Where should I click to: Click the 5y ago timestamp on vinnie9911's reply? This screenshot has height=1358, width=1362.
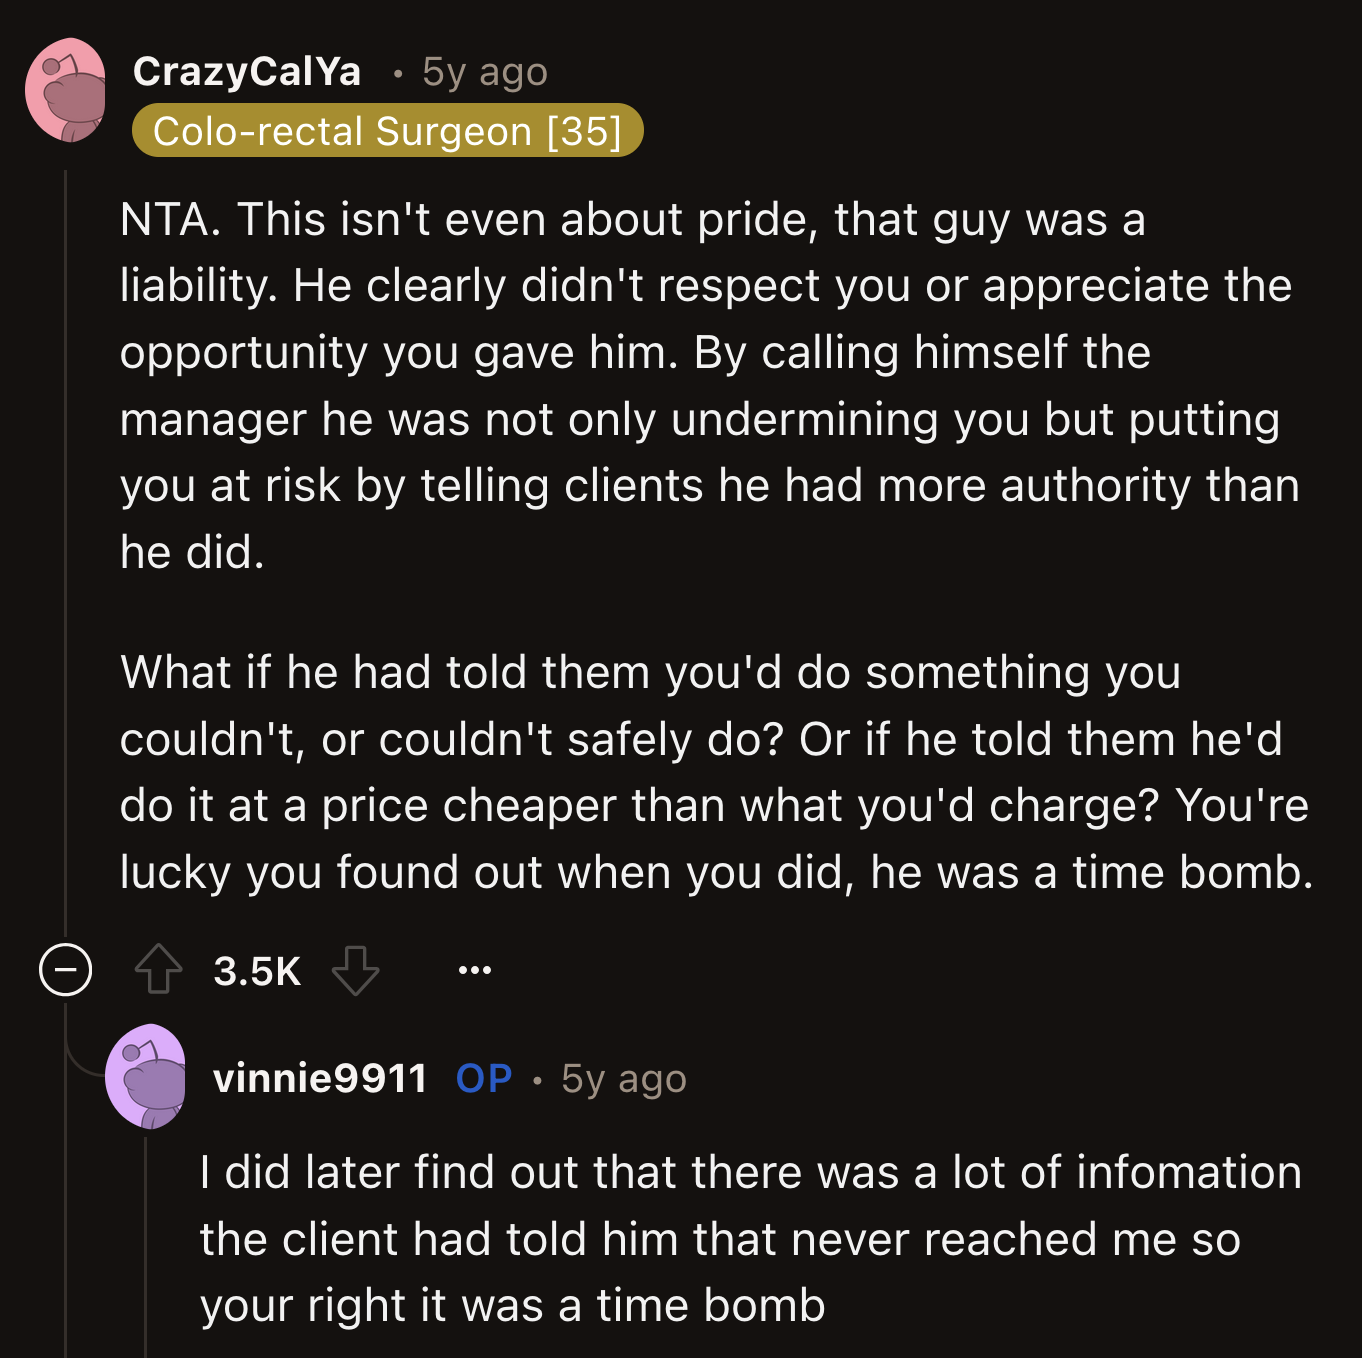click(x=623, y=1078)
